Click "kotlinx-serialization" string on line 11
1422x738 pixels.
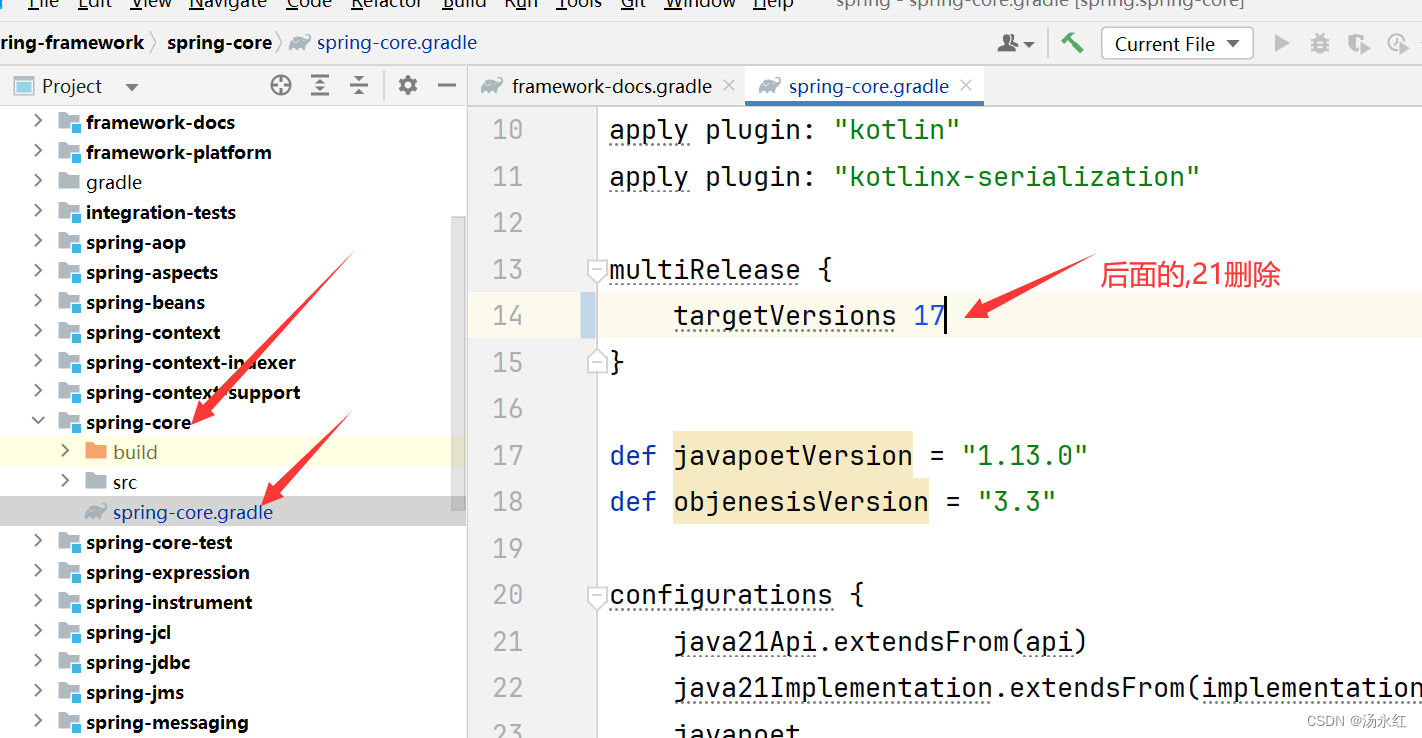(1017, 177)
